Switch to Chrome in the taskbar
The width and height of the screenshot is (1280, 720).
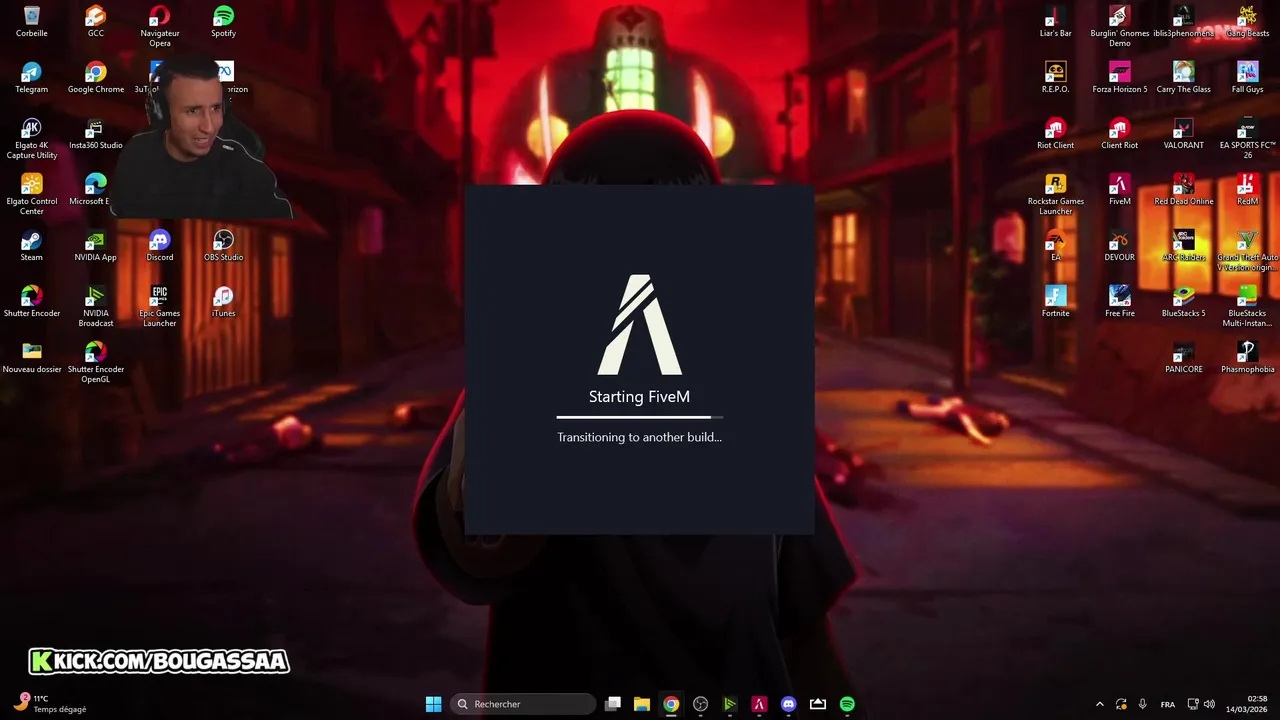point(671,704)
